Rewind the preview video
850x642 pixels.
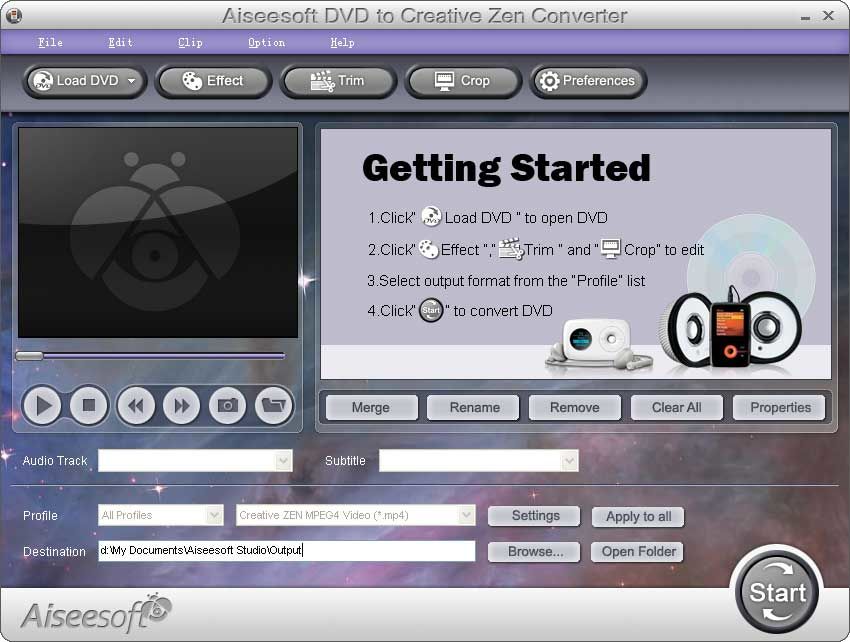136,405
